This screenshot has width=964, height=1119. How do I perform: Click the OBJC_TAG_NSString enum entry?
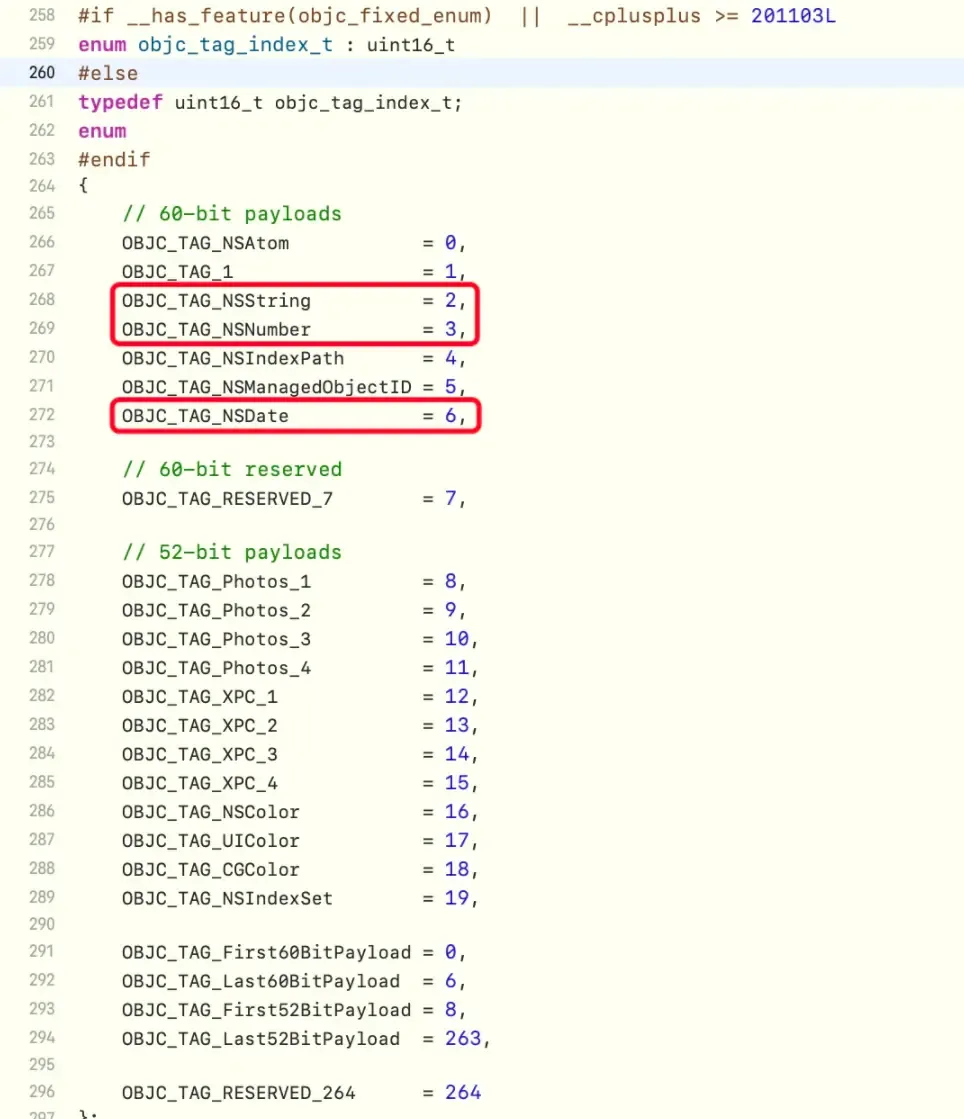[216, 301]
